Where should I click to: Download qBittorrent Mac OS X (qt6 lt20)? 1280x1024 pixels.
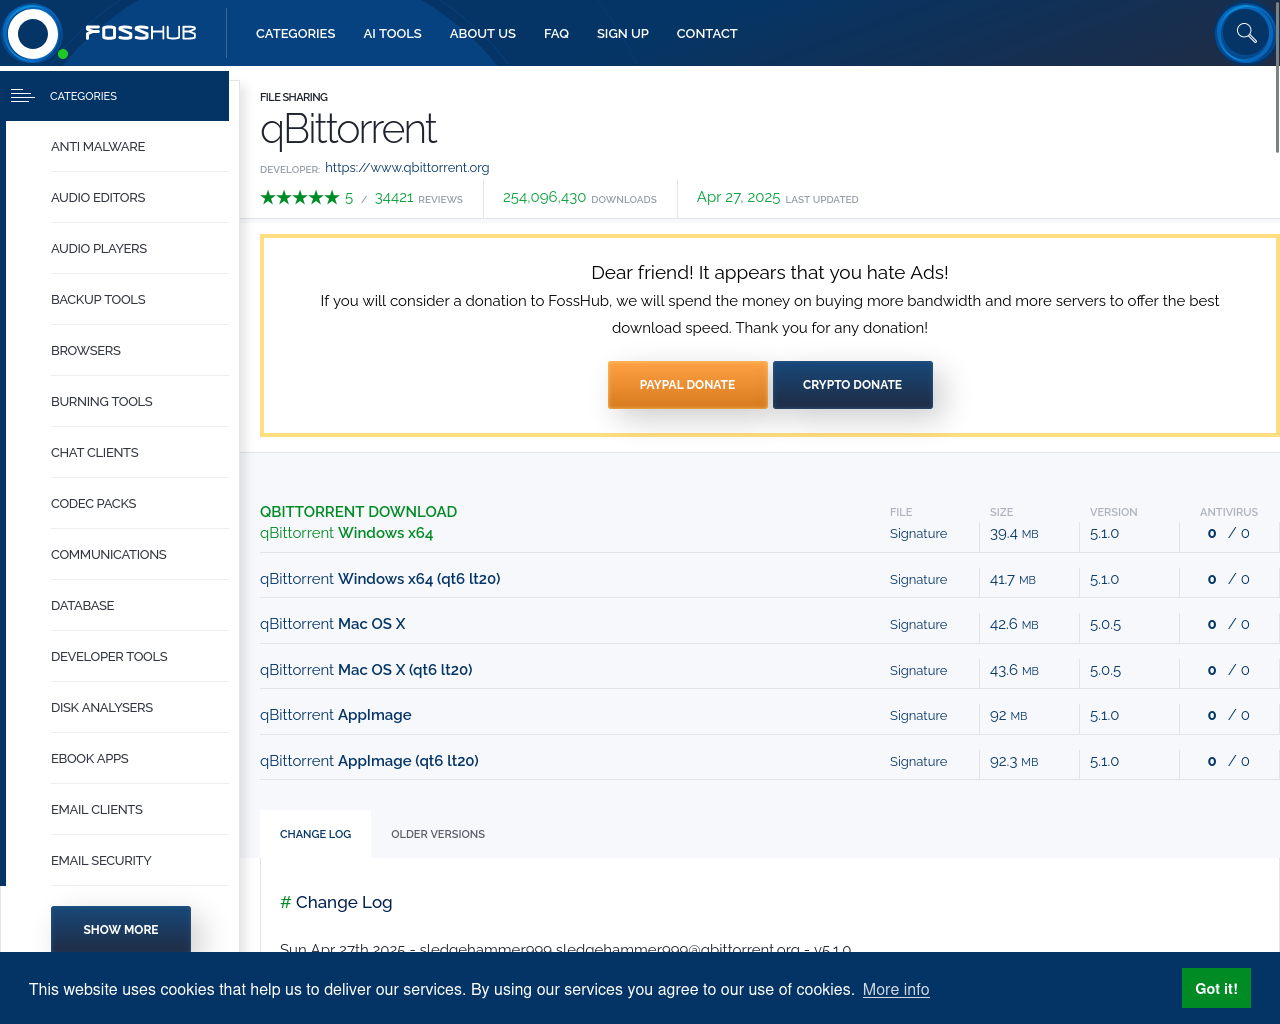[x=366, y=670]
